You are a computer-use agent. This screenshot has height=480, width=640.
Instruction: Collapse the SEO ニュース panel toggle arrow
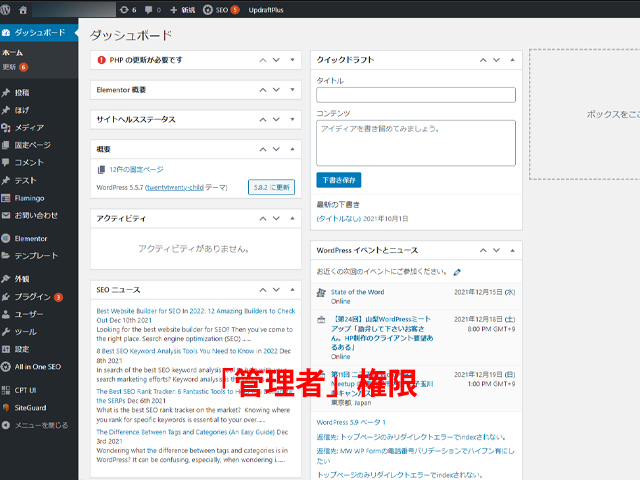[292, 290]
